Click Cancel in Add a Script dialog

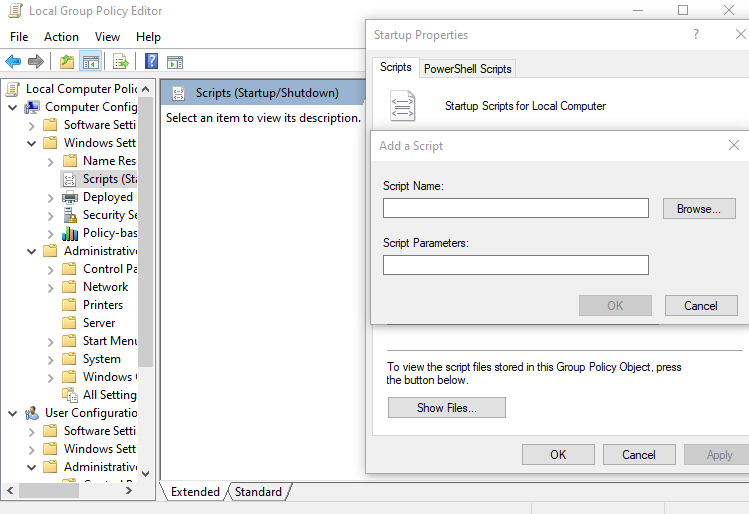click(701, 305)
